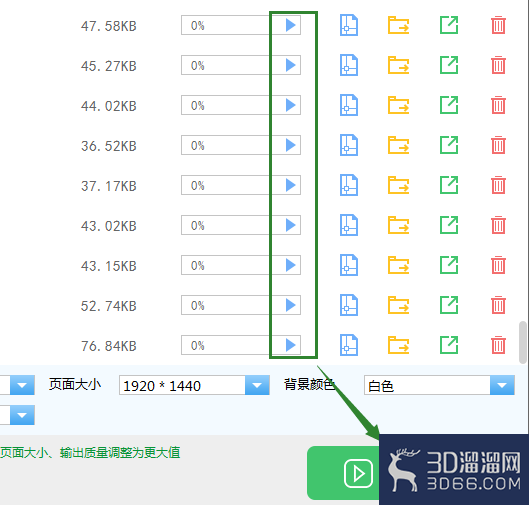Start conversion for the 76.84KB file row
Viewport: 529px width, 505px height.
click(x=290, y=345)
